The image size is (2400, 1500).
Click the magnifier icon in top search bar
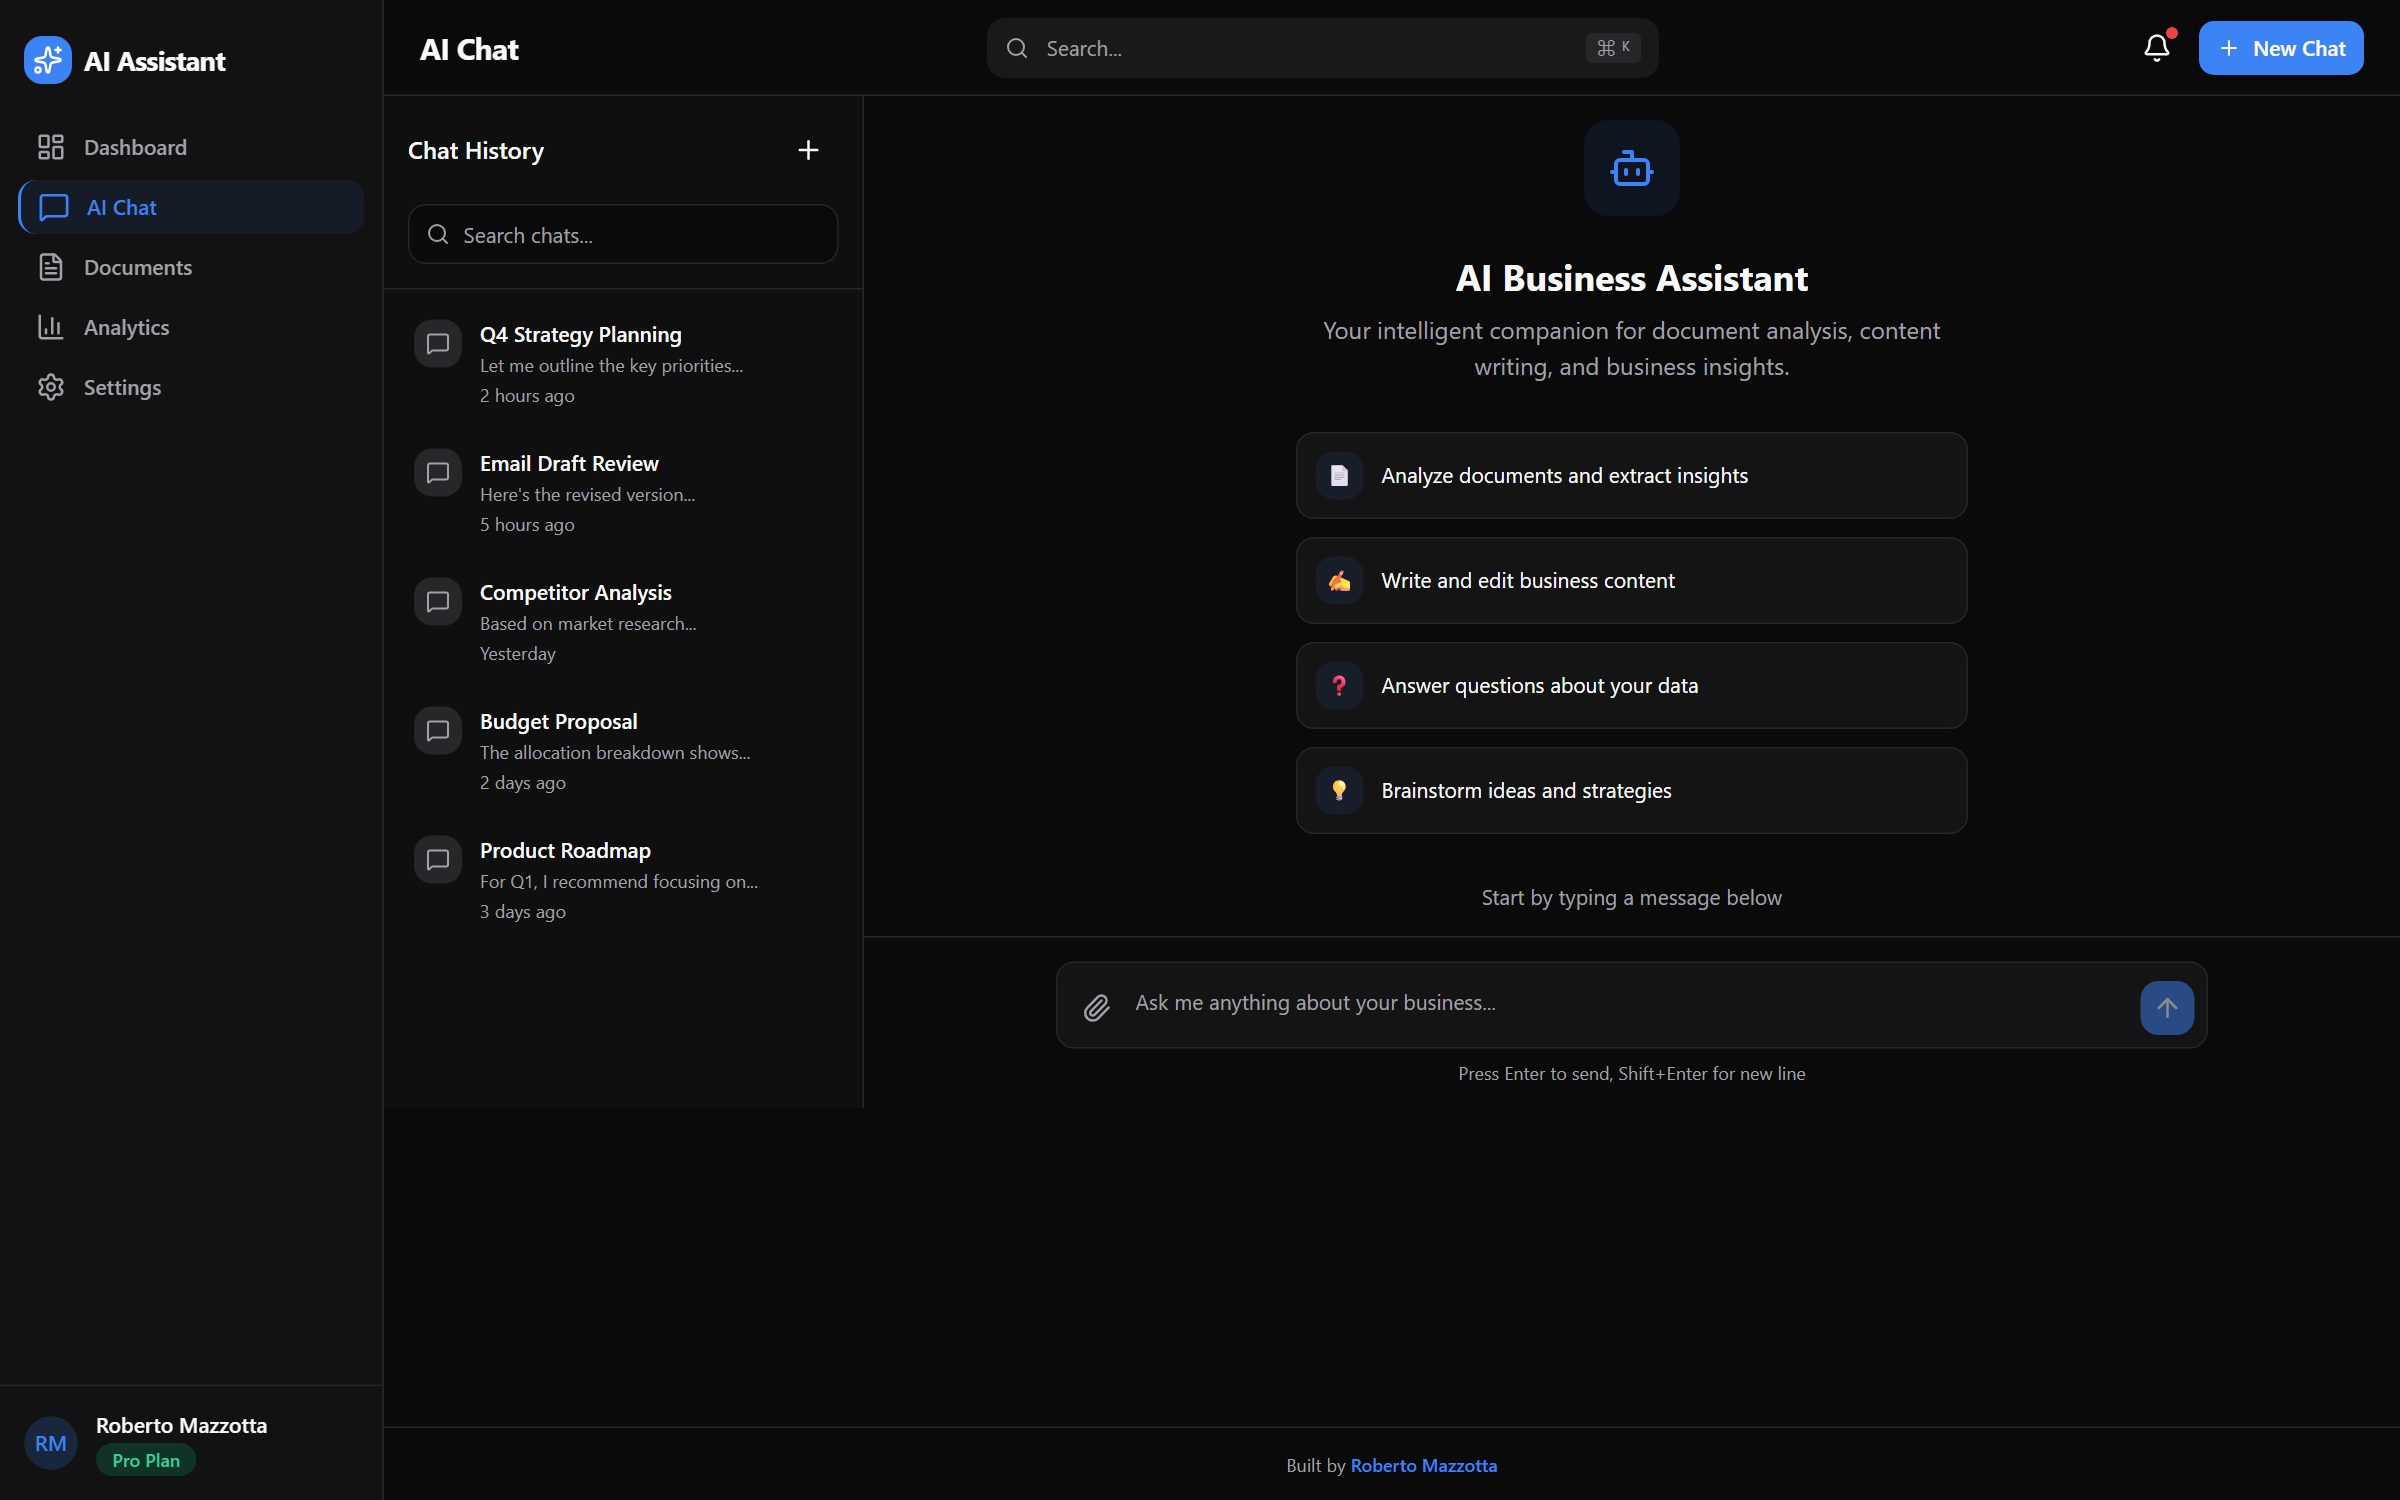(x=1017, y=48)
